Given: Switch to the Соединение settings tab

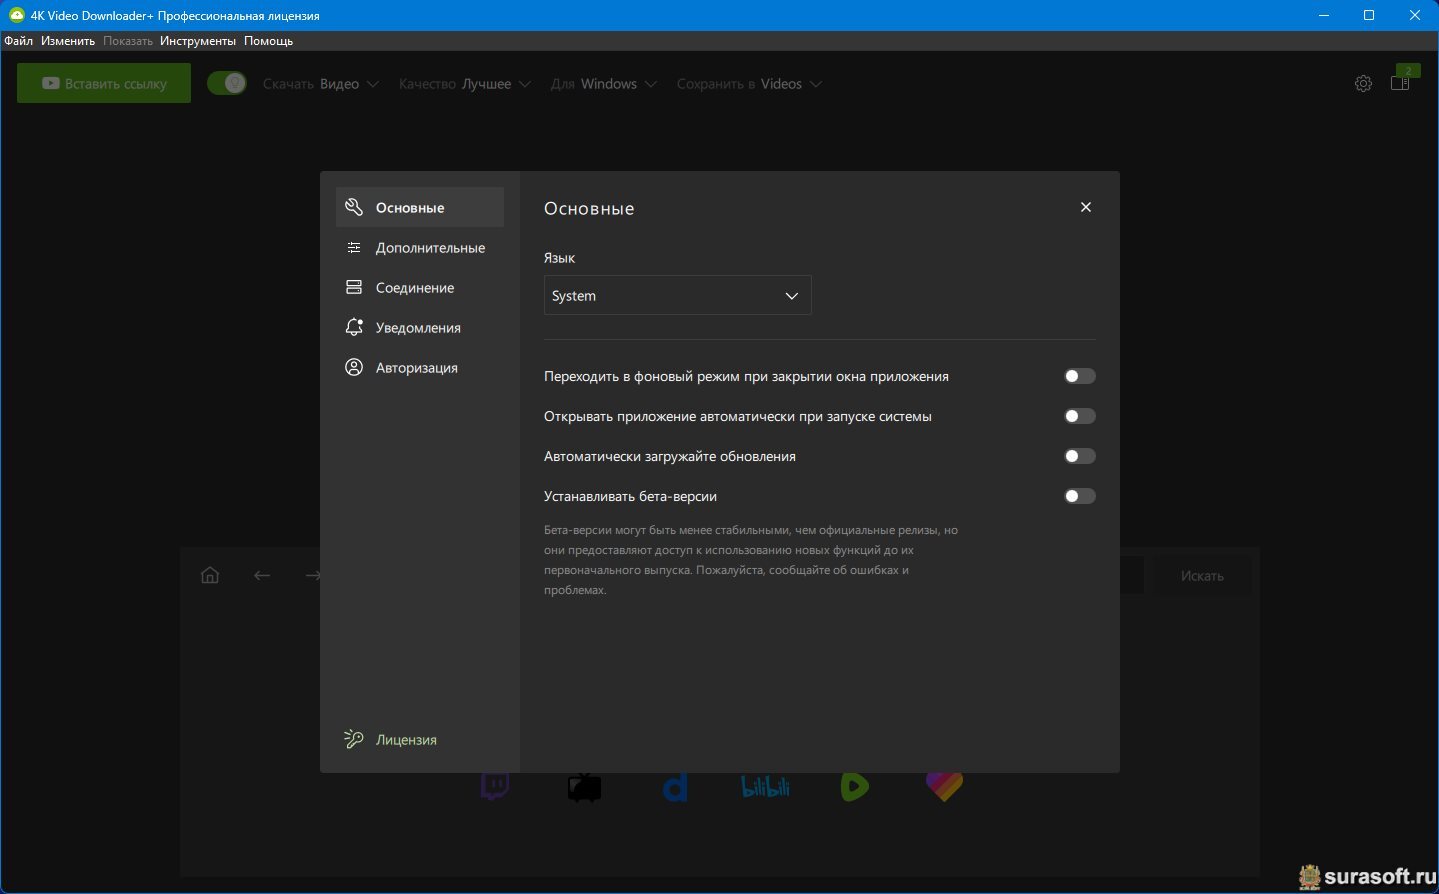Looking at the screenshot, I should pos(414,288).
